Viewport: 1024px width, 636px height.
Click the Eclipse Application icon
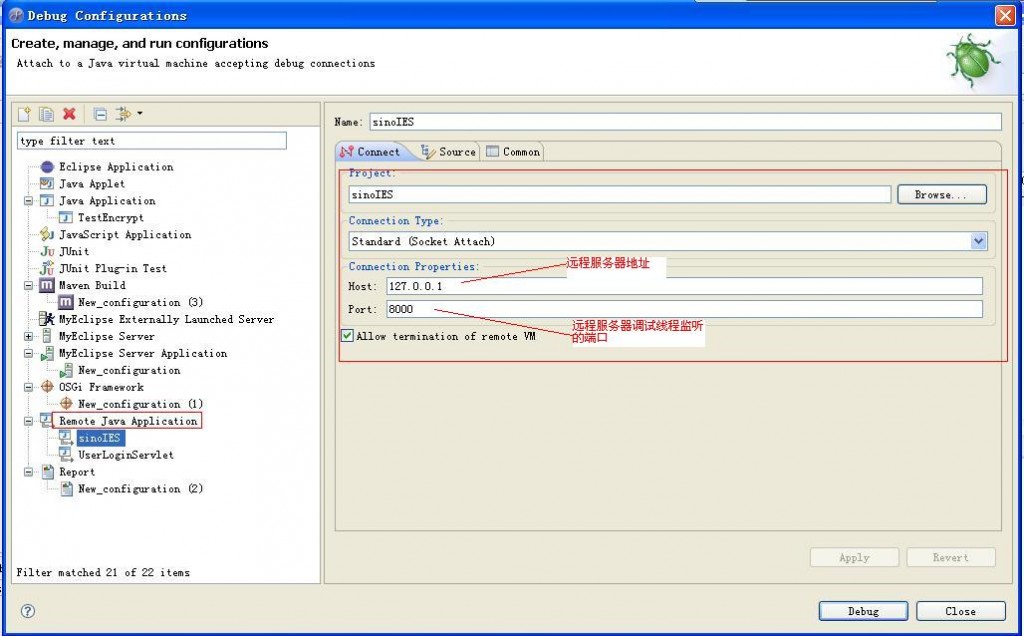click(47, 167)
